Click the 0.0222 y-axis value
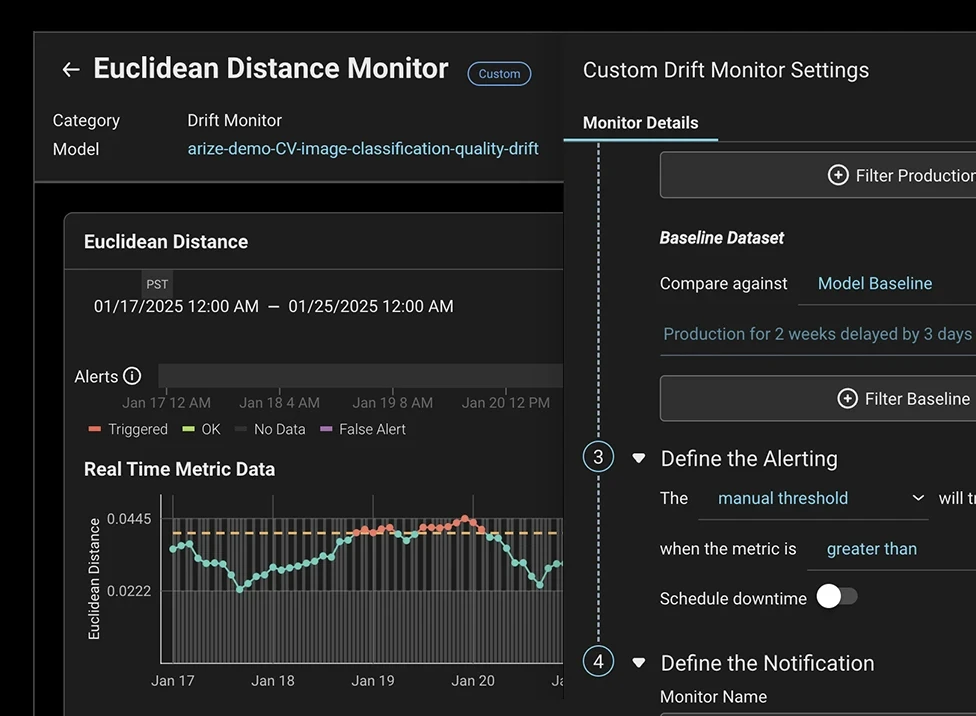 point(129,591)
